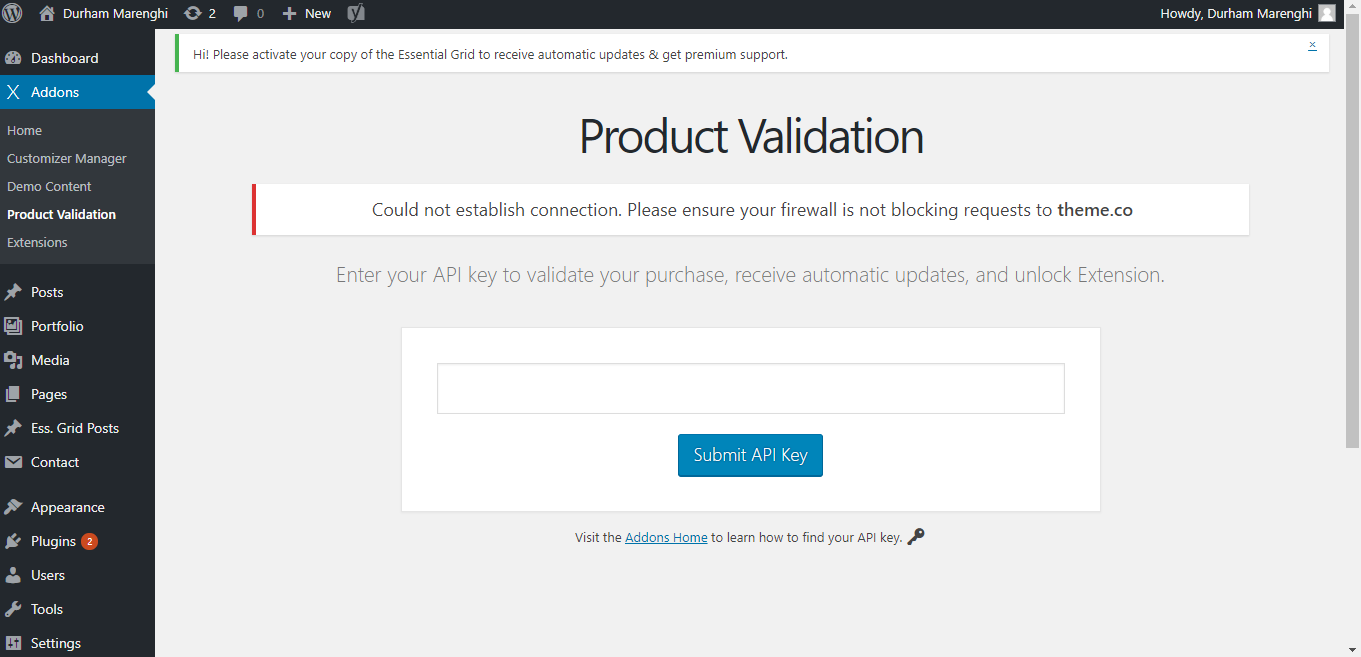Viewport: 1361px width, 657px height.
Task: Dismiss the Essential Grid activation notice
Action: [x=1312, y=45]
